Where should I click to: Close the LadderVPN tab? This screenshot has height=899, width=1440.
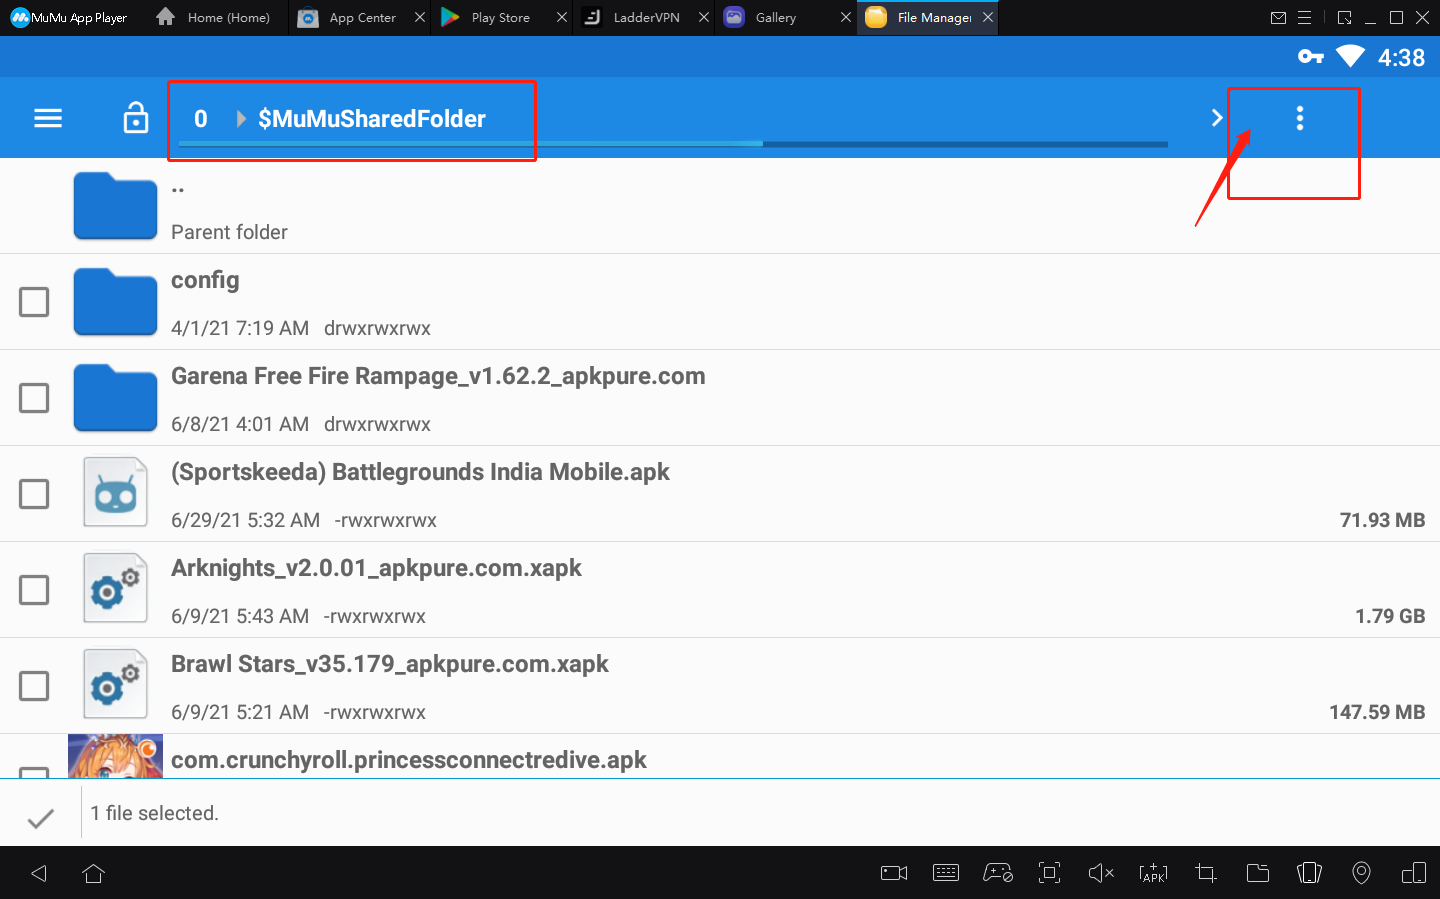[704, 18]
